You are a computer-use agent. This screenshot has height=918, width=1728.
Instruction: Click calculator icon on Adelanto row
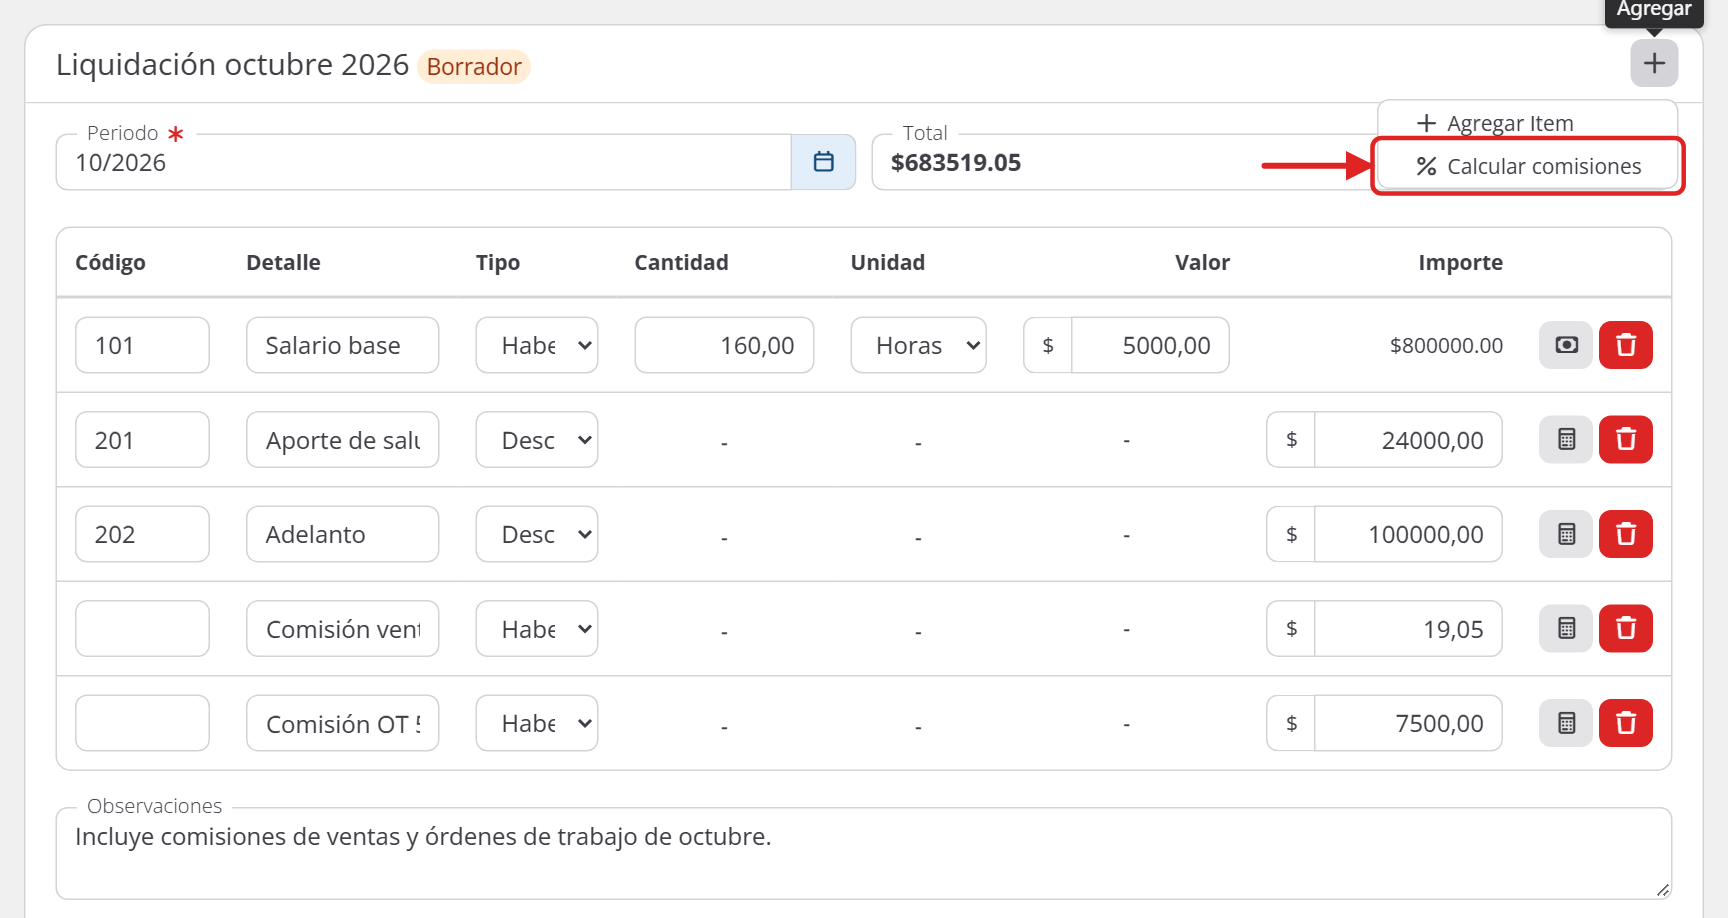tap(1566, 534)
